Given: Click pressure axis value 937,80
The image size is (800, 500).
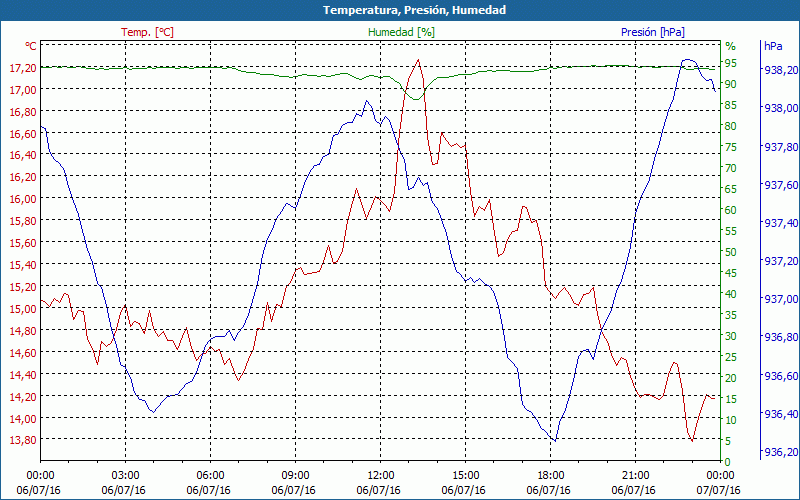Looking at the screenshot, I should pyautogui.click(x=781, y=147).
